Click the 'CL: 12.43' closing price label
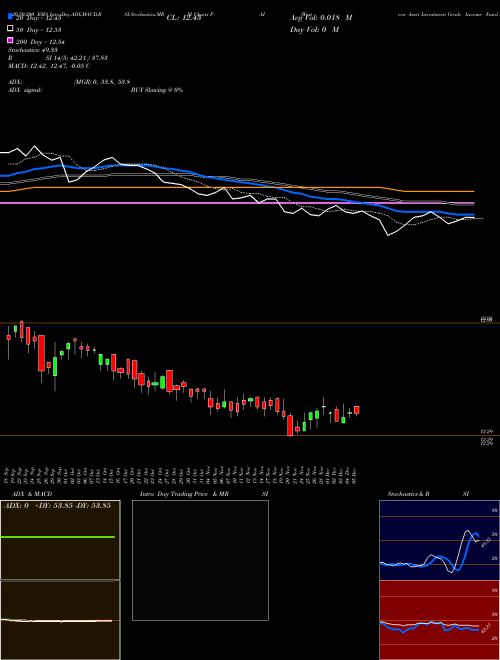This screenshot has height=660, width=500. point(184,18)
